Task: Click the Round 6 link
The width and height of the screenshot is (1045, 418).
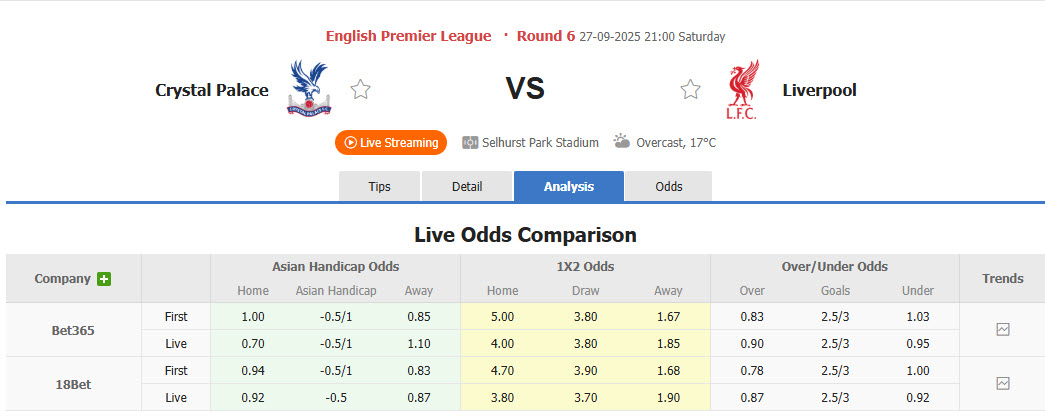Action: coord(546,36)
